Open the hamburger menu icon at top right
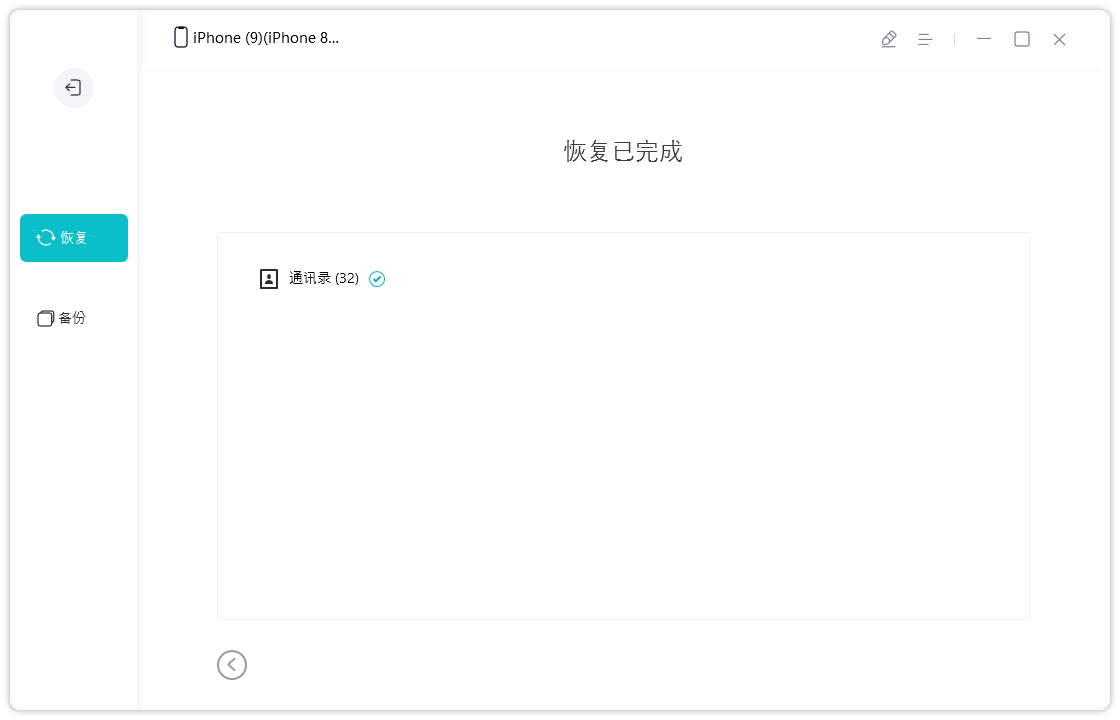The height and width of the screenshot is (720, 1120). (925, 38)
